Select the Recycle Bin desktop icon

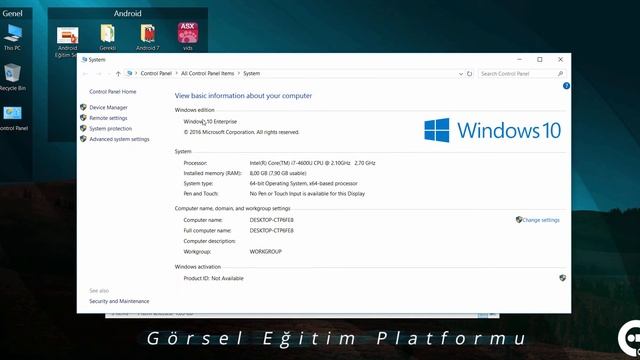click(12, 77)
